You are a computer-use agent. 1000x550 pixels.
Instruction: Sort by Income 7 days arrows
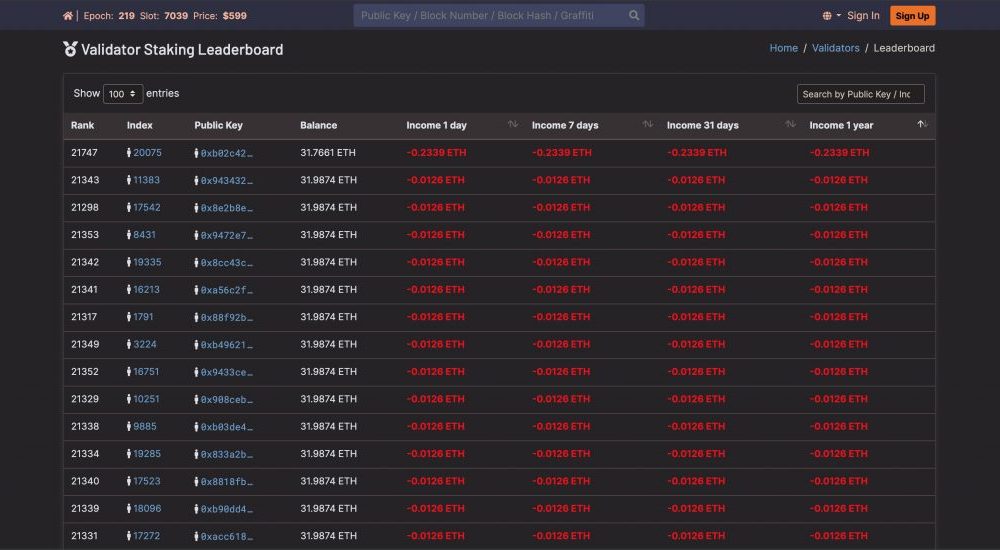(648, 124)
